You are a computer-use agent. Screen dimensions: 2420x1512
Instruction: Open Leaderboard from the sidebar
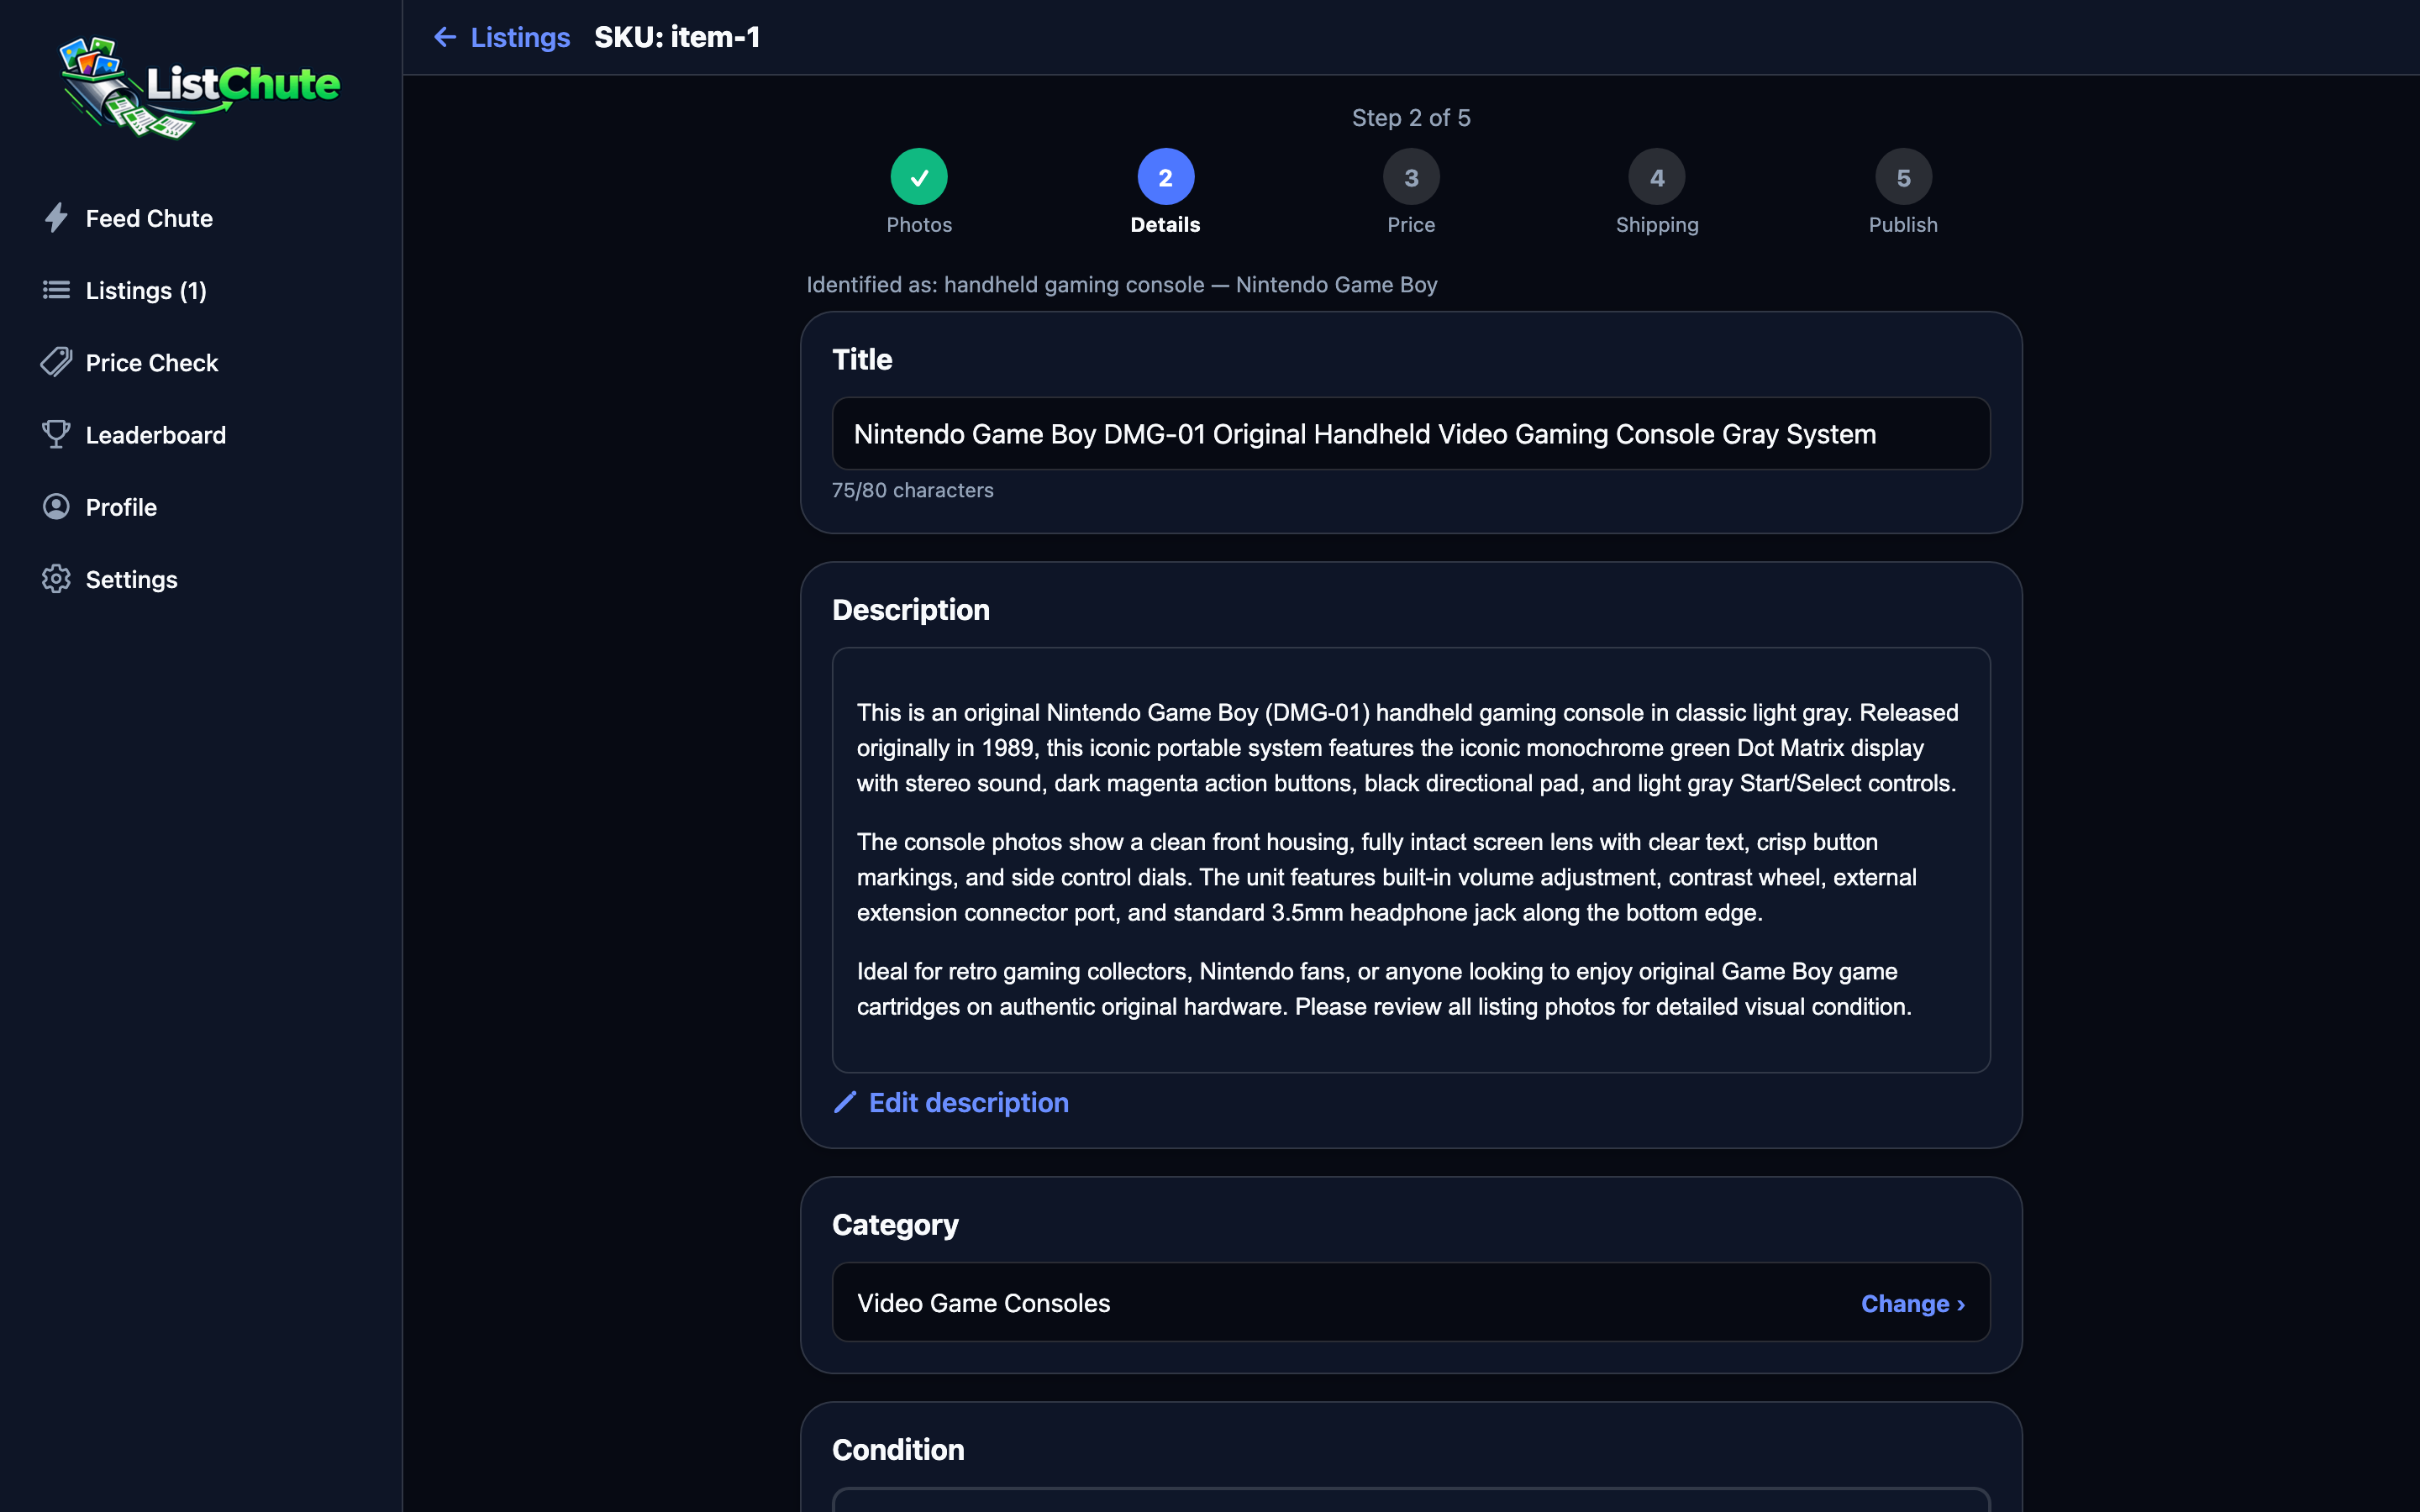click(x=156, y=434)
